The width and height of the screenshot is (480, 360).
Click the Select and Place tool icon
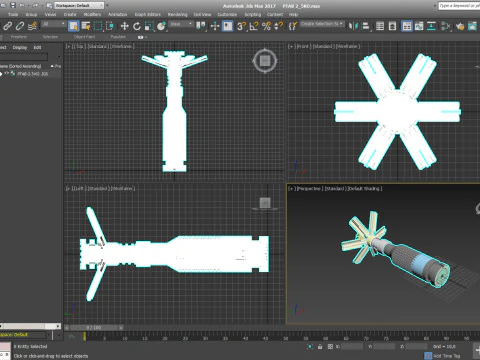(x=161, y=26)
